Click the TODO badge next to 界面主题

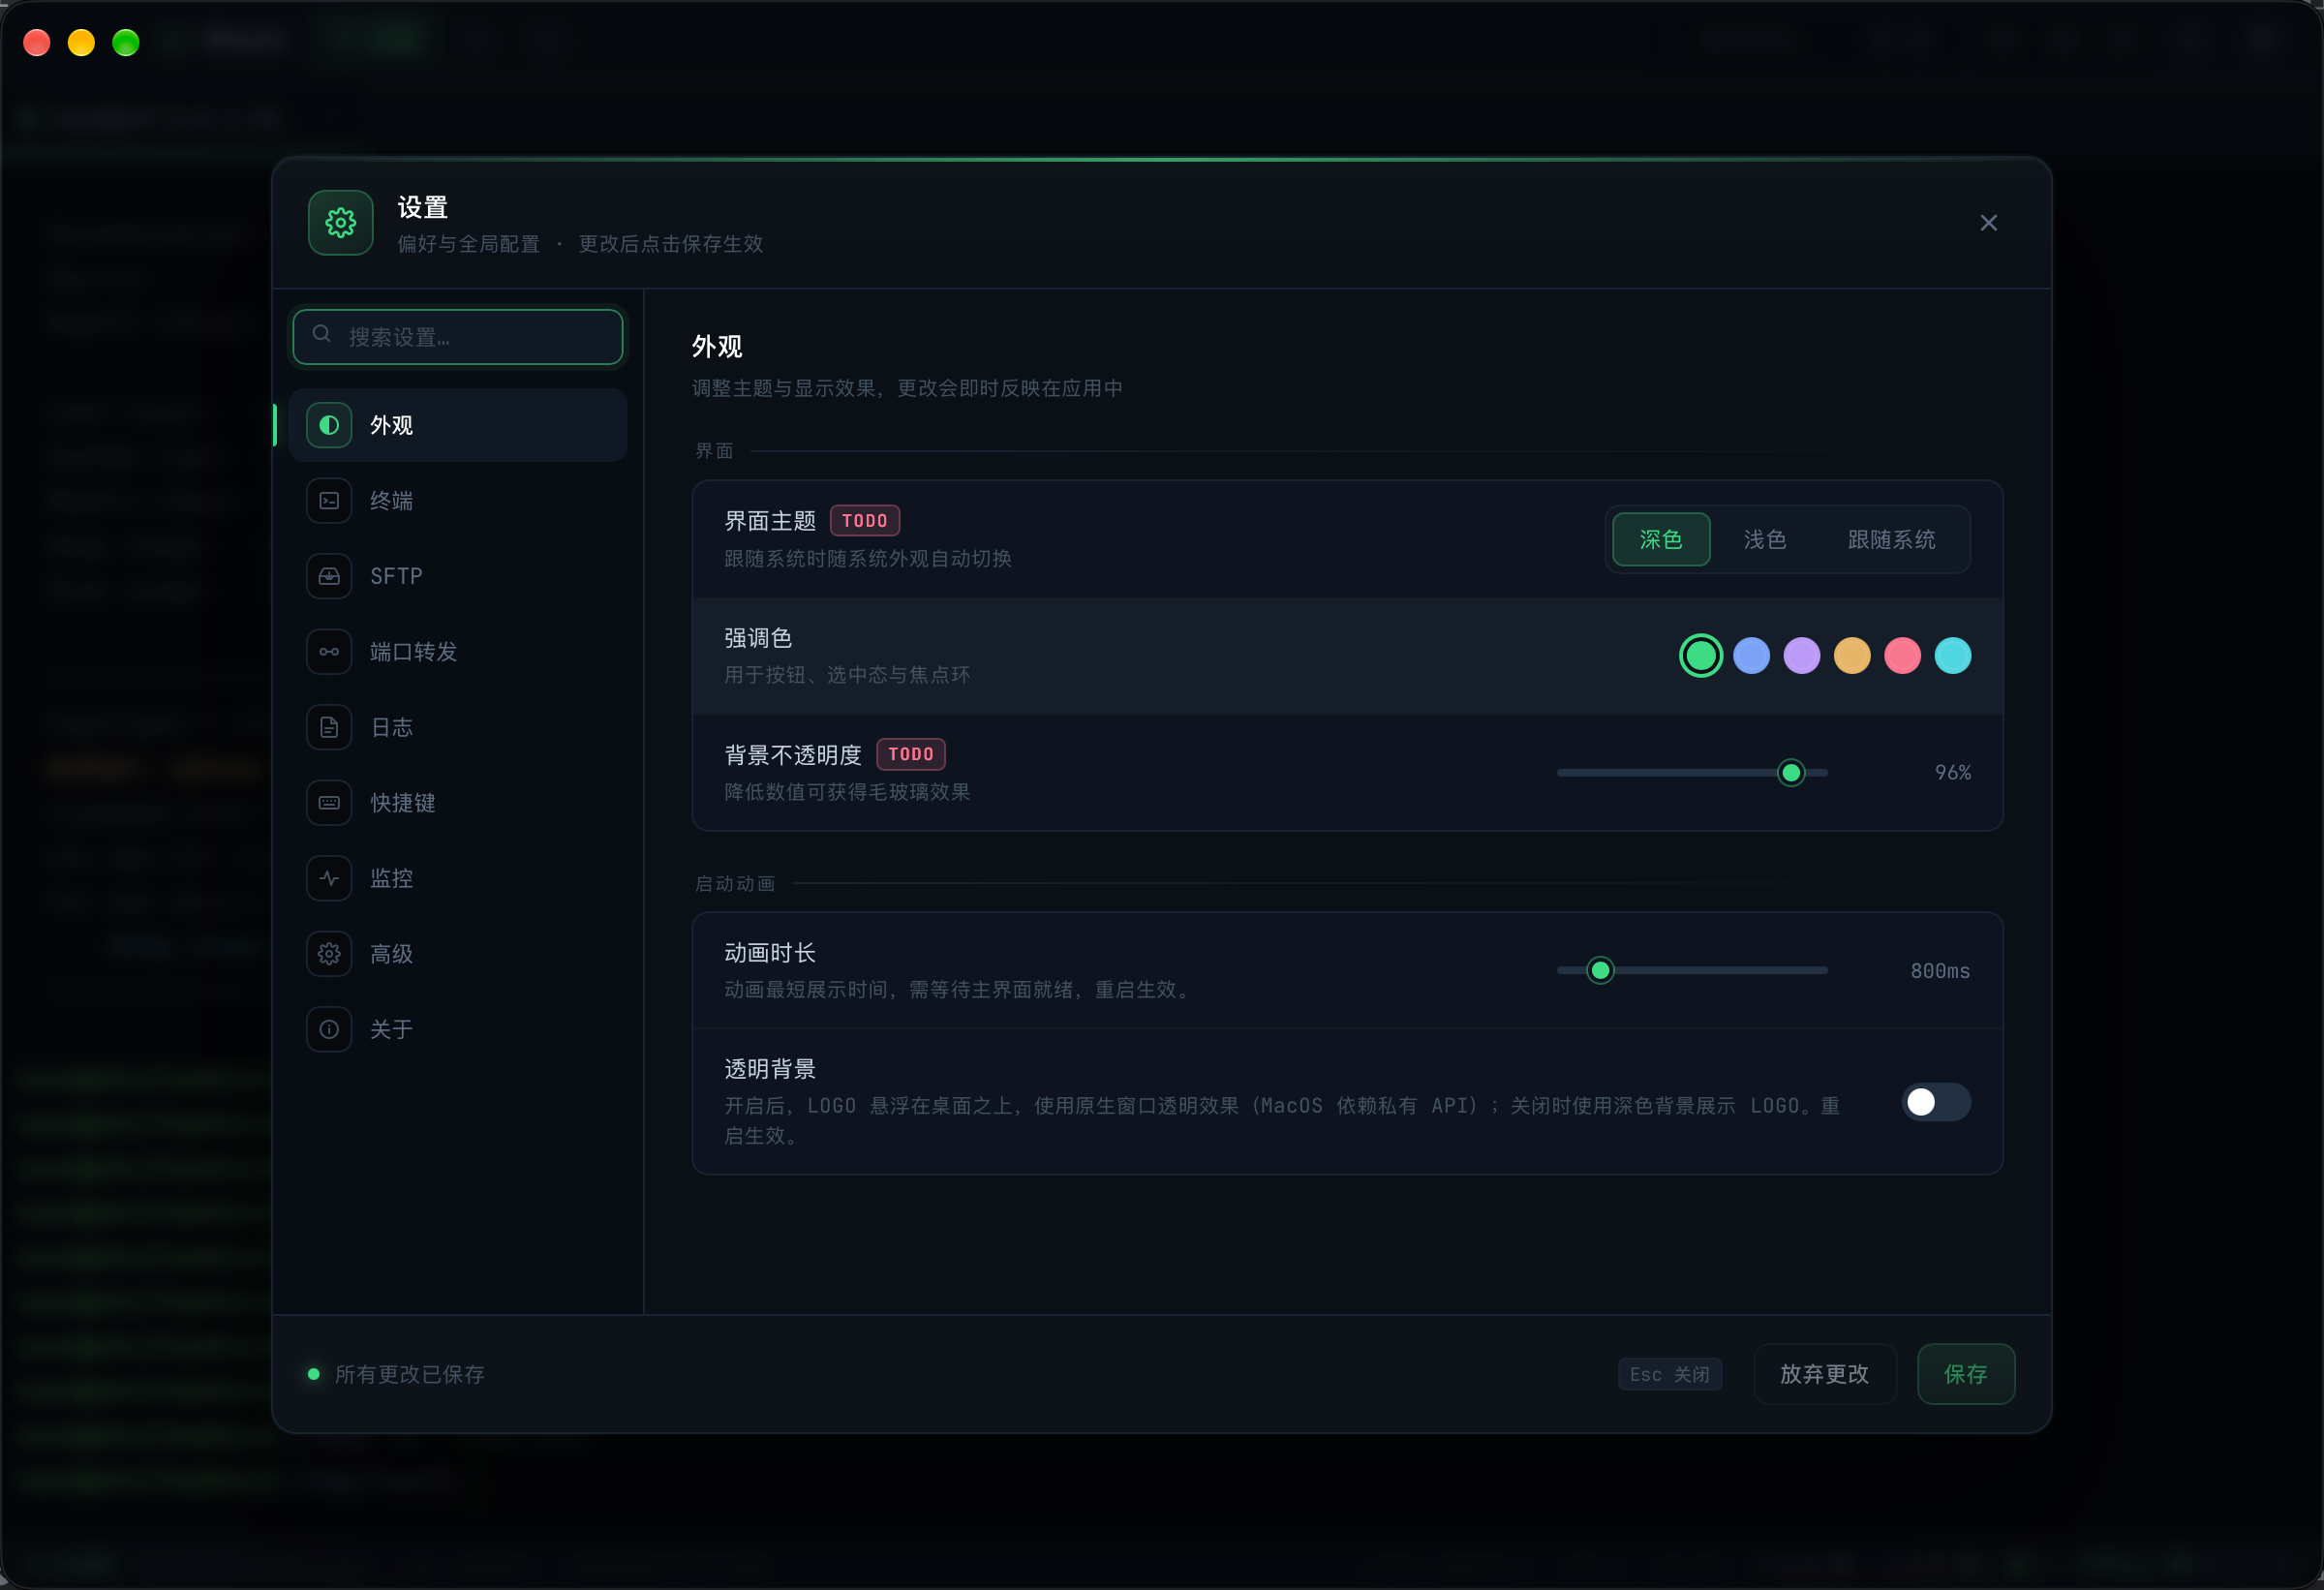(x=865, y=521)
